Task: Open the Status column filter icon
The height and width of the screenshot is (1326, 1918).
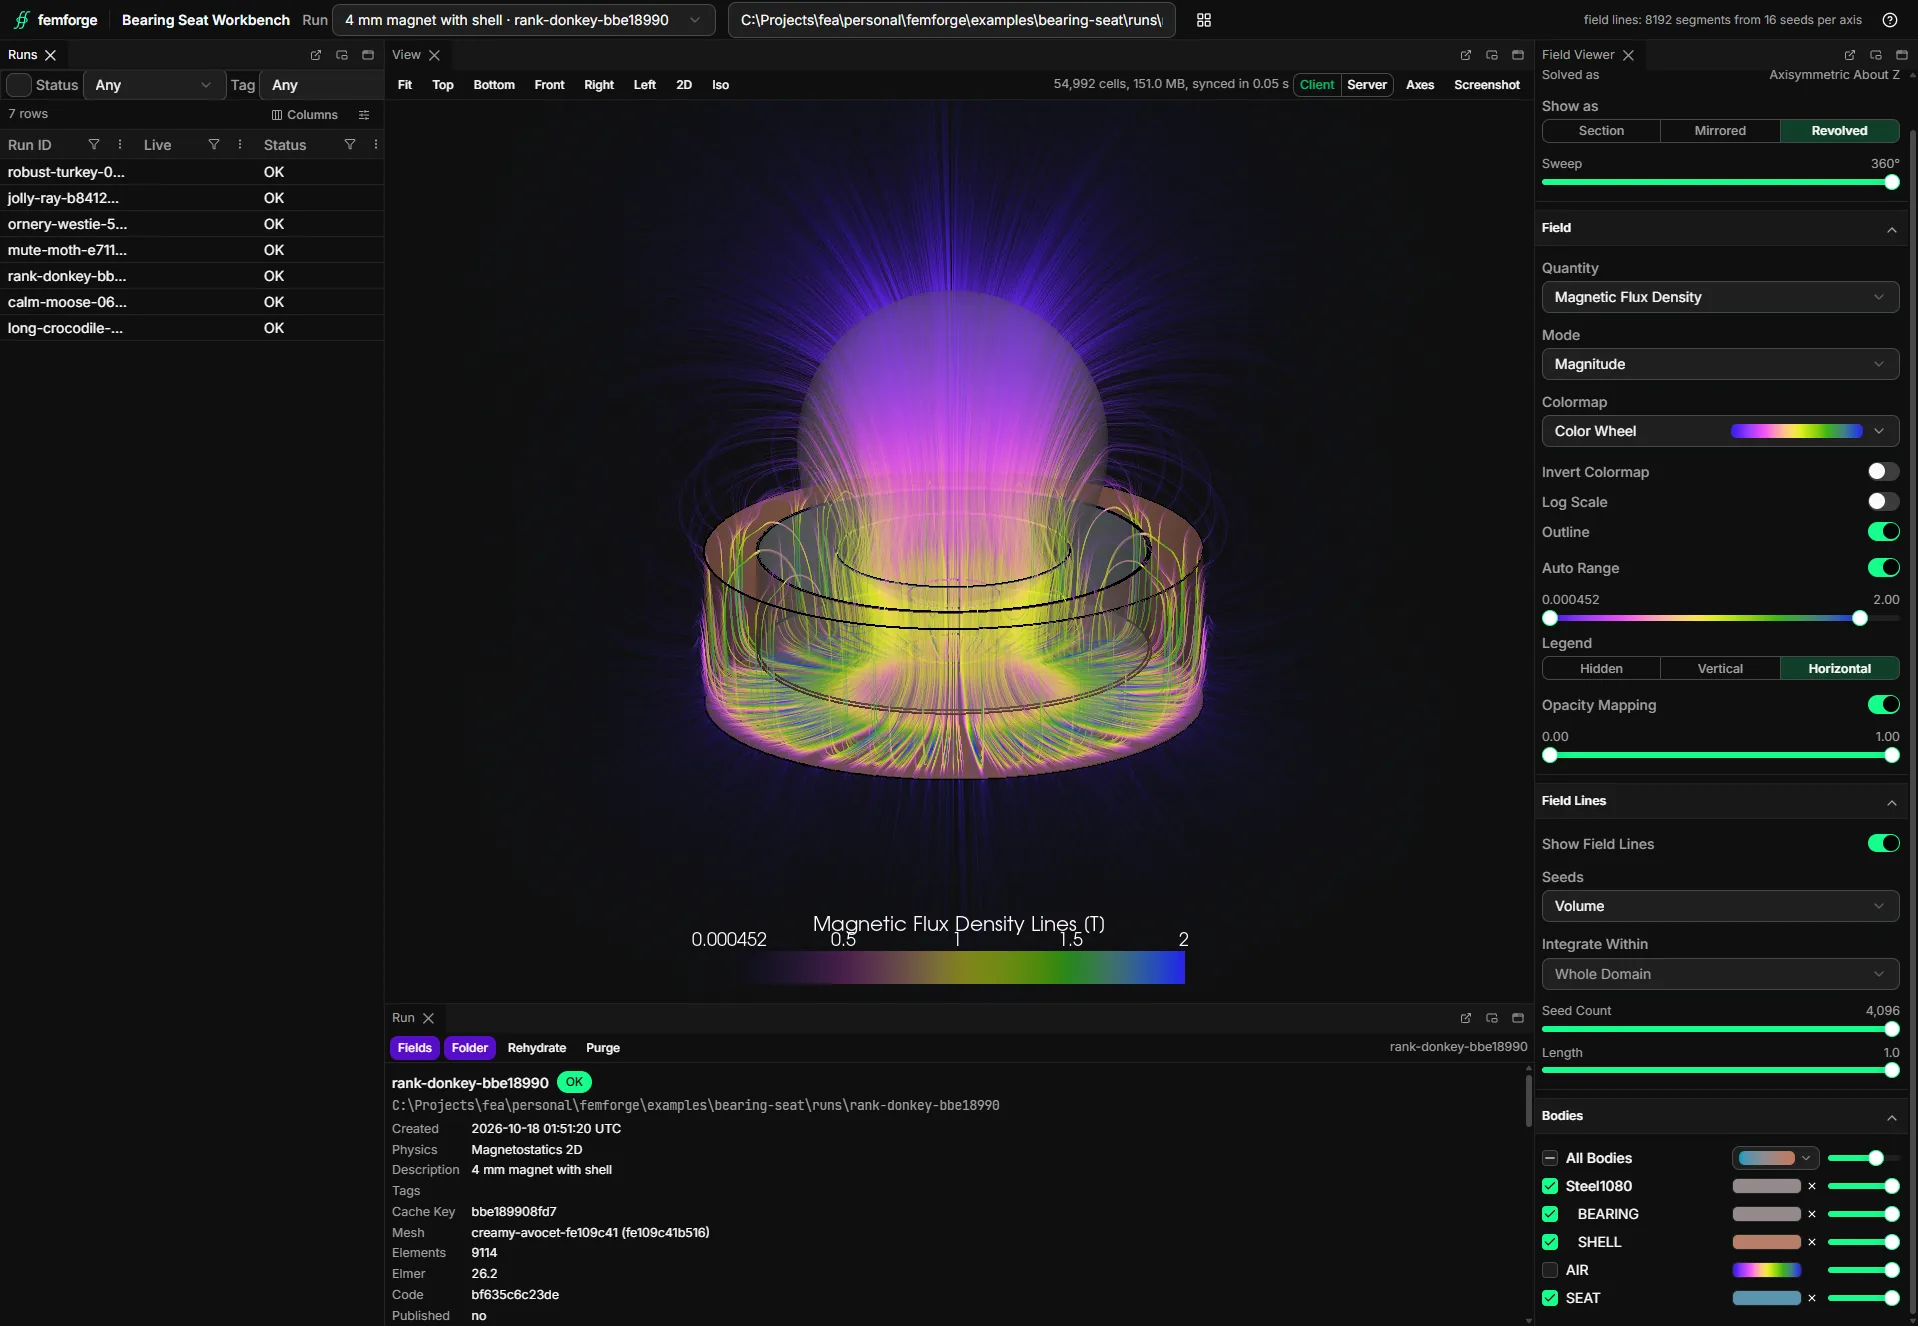Action: 350,145
